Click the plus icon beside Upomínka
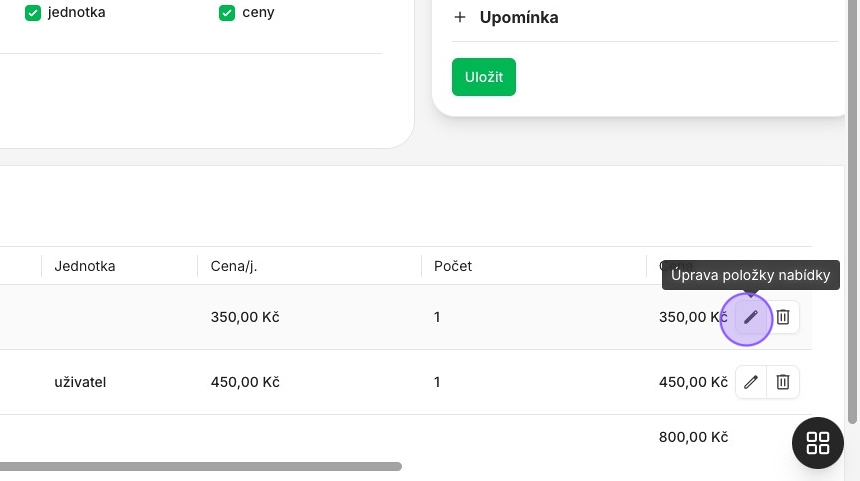The height and width of the screenshot is (481, 860). coord(460,18)
